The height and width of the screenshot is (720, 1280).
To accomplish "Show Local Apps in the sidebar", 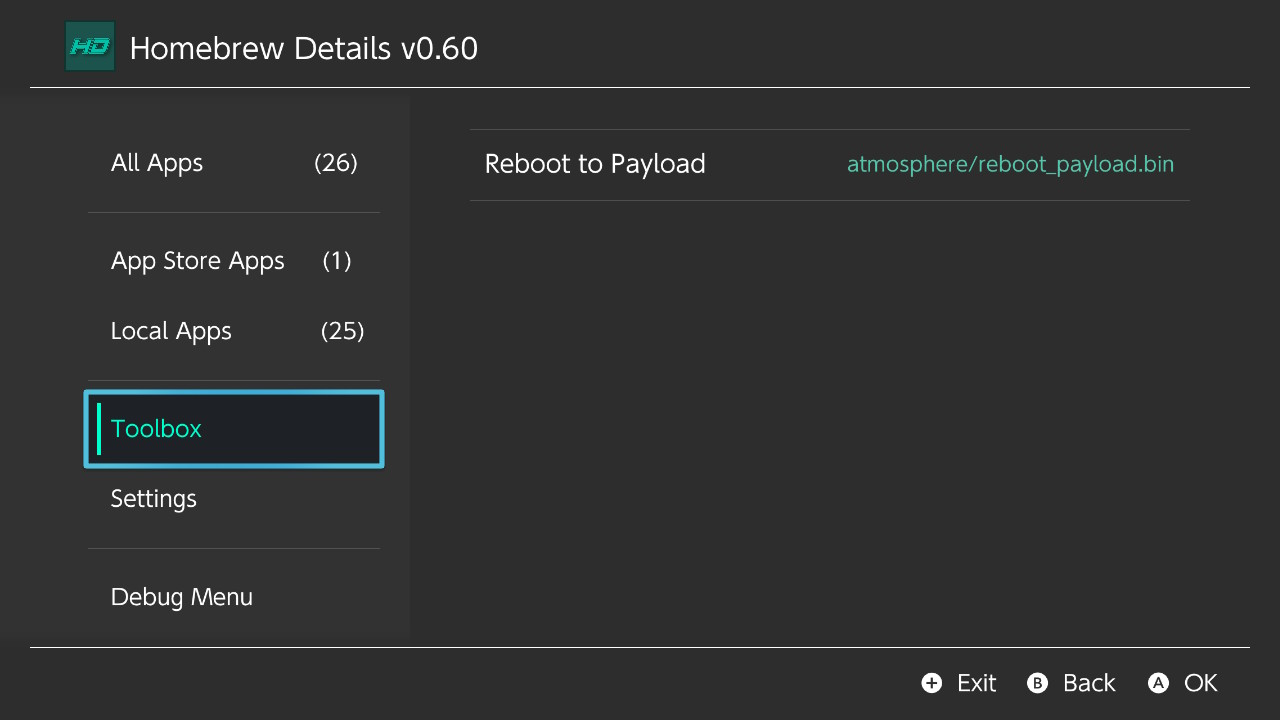I will [234, 331].
